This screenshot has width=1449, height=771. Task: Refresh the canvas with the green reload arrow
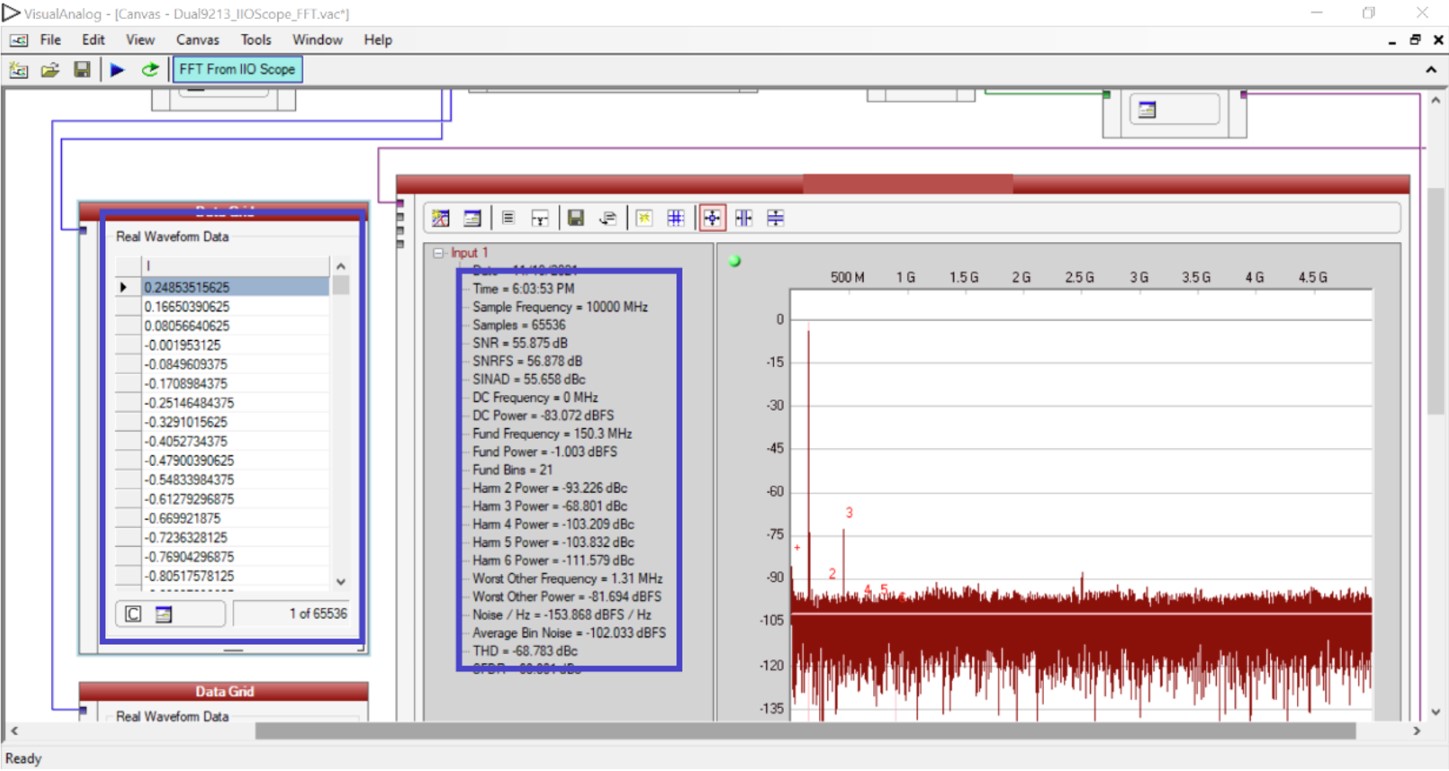click(148, 70)
